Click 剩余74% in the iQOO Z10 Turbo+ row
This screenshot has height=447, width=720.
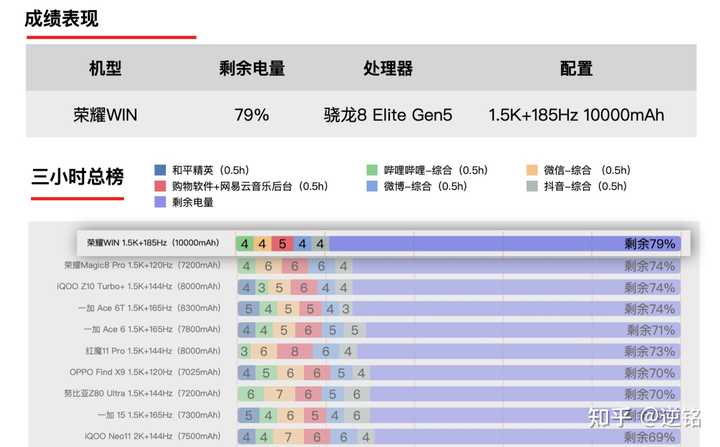point(649,288)
